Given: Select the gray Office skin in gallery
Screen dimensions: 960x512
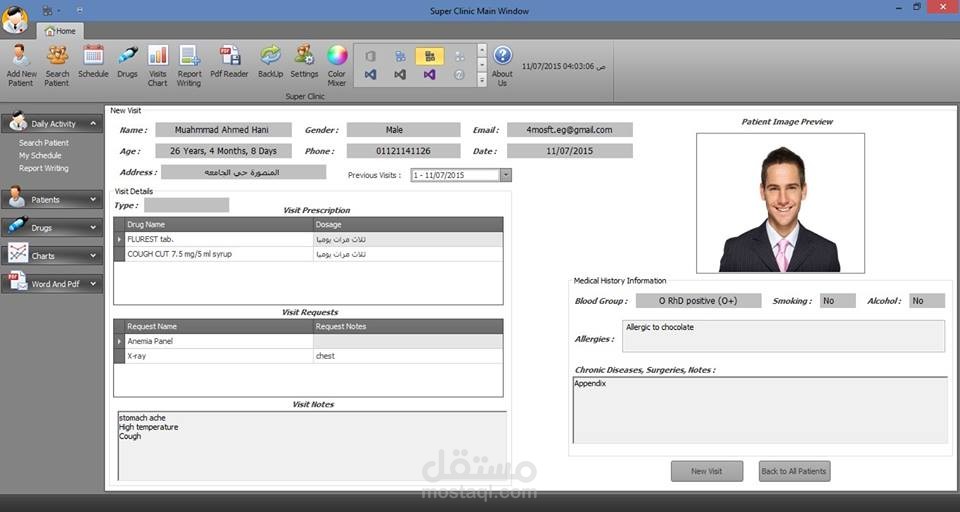Looking at the screenshot, I should [370, 56].
